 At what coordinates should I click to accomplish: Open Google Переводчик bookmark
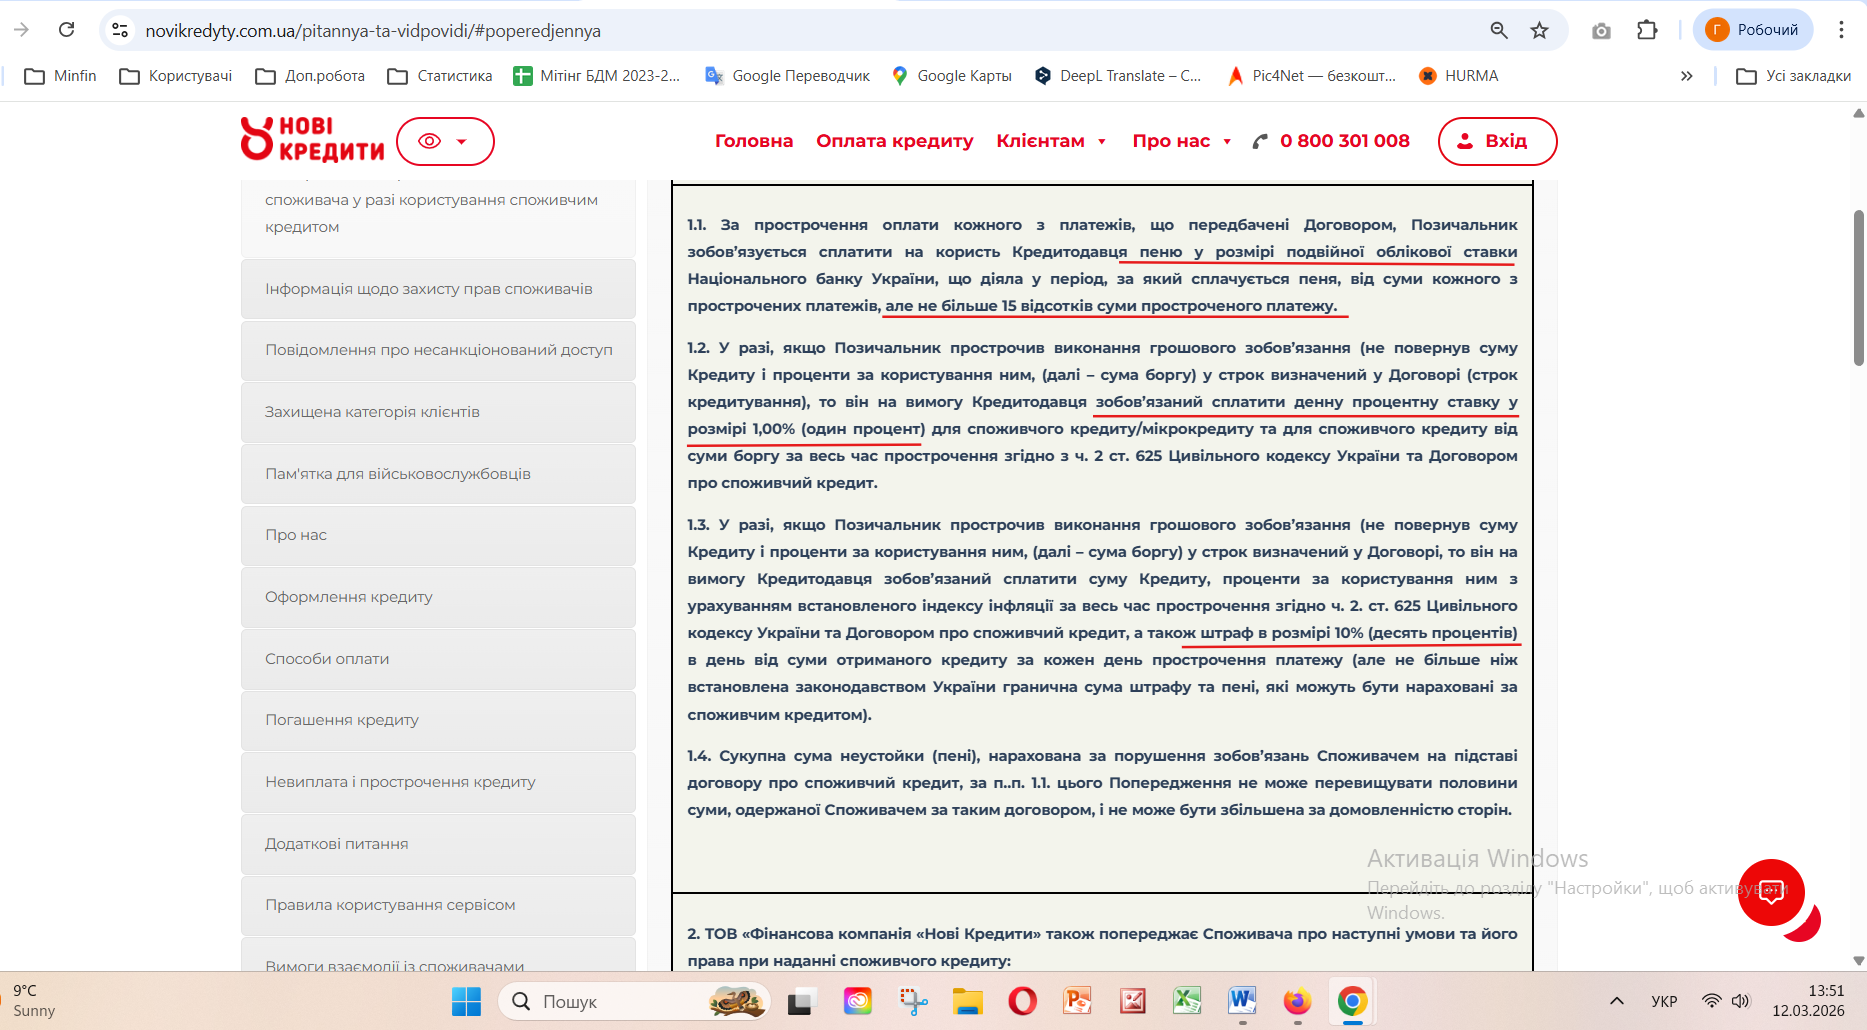click(787, 76)
